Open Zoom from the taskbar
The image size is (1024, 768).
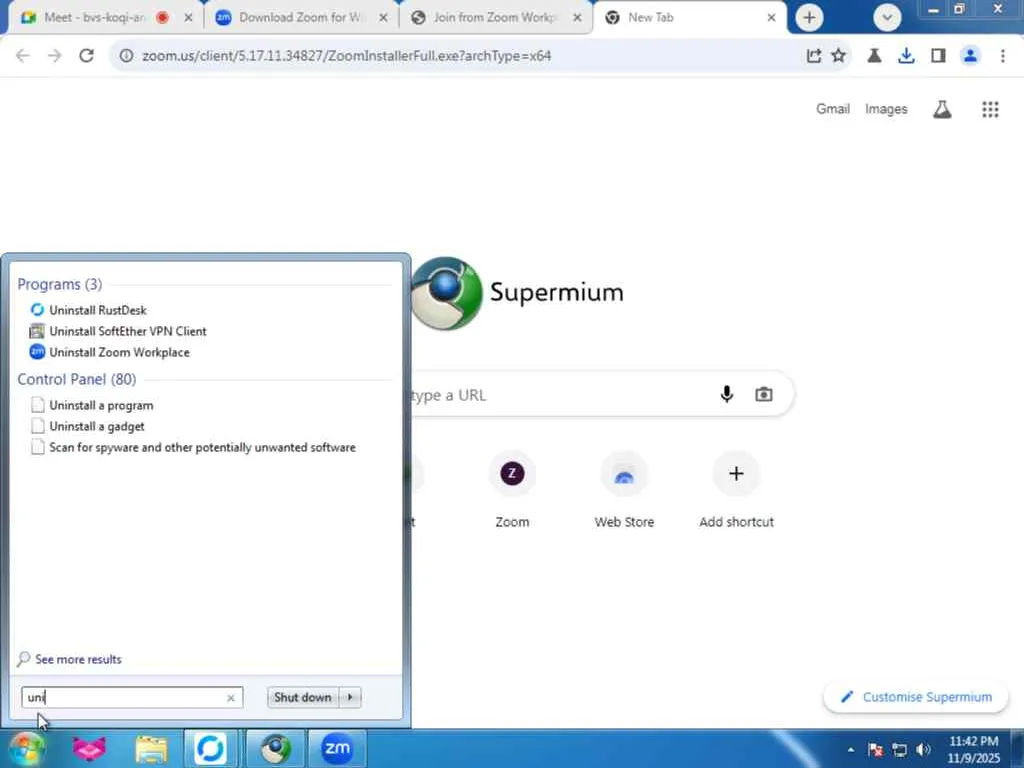coord(337,748)
